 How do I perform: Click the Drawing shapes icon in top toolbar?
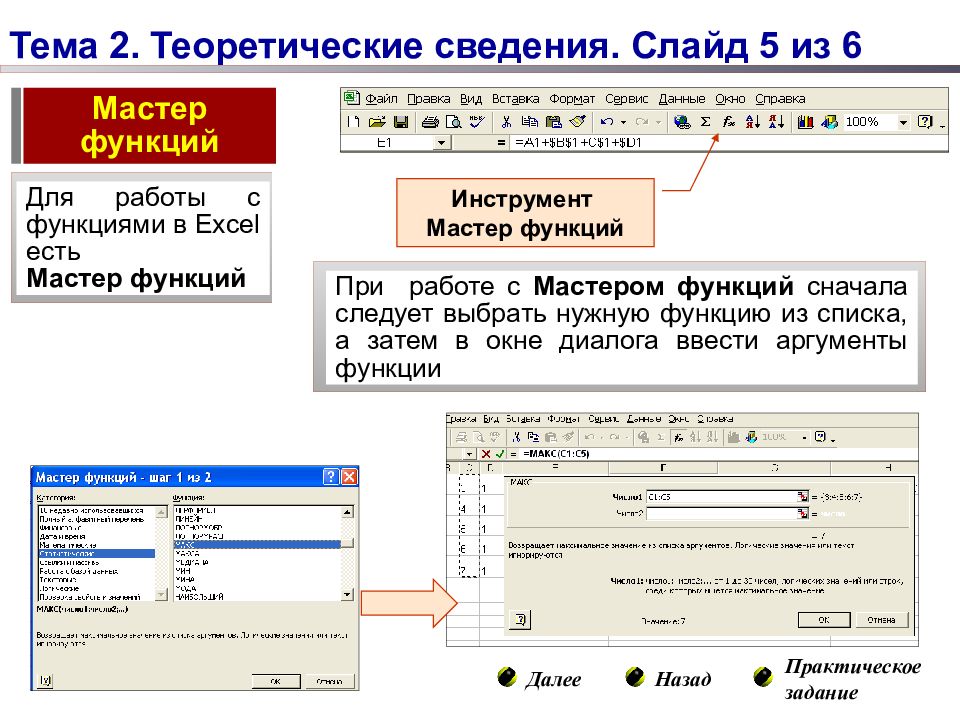pyautogui.click(x=830, y=122)
